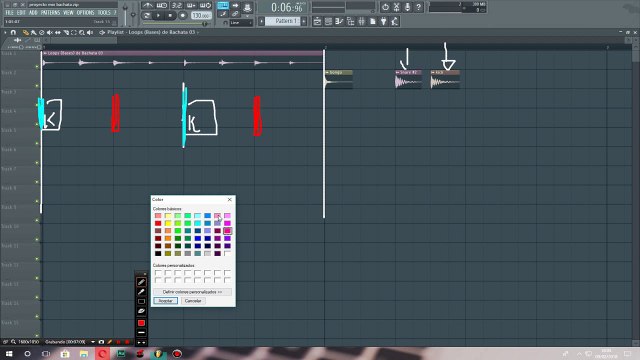
Task: Open the Windows Start menu
Action: [9, 354]
